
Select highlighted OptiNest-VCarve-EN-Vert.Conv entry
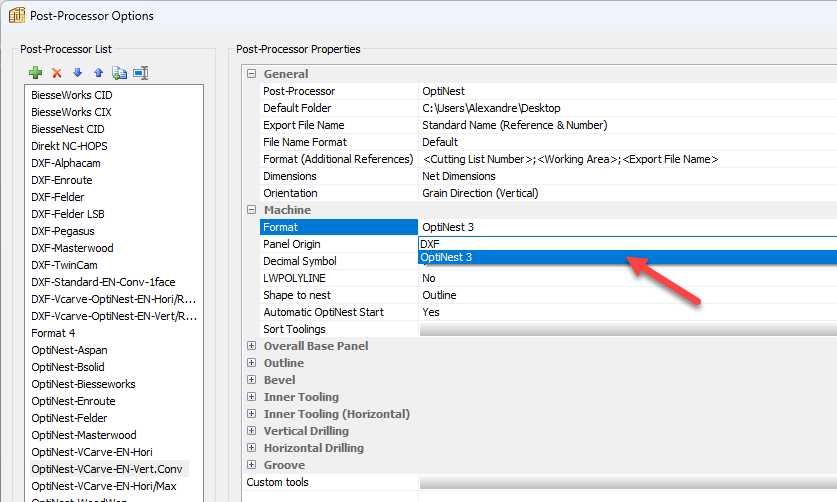click(x=109, y=469)
